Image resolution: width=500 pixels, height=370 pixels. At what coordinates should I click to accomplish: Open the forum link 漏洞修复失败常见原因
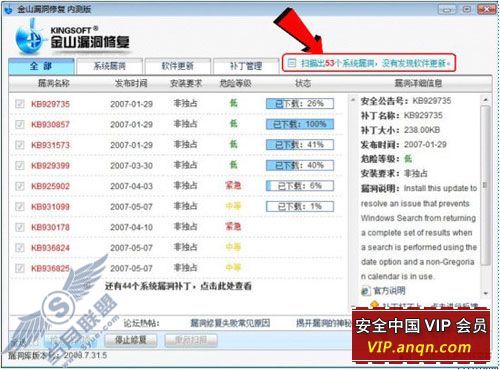[x=230, y=323]
